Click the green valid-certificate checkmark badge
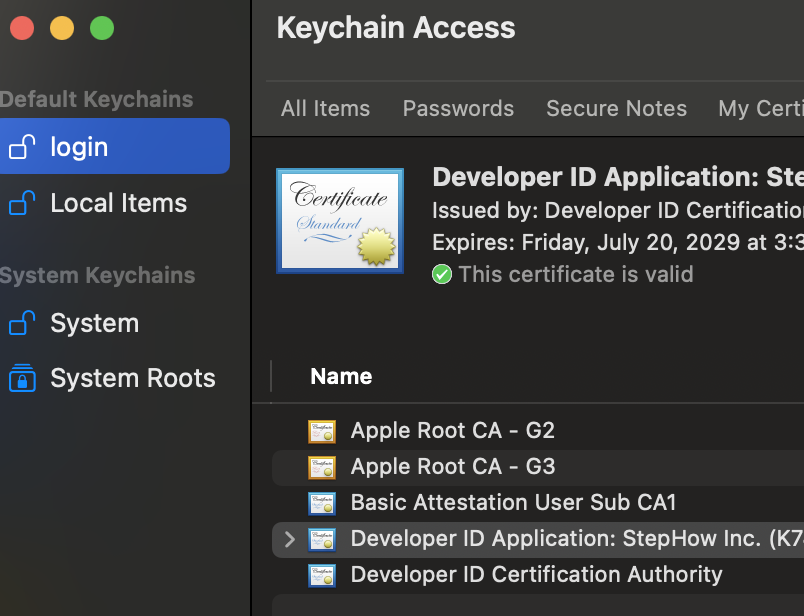This screenshot has width=804, height=616. pyautogui.click(x=442, y=274)
